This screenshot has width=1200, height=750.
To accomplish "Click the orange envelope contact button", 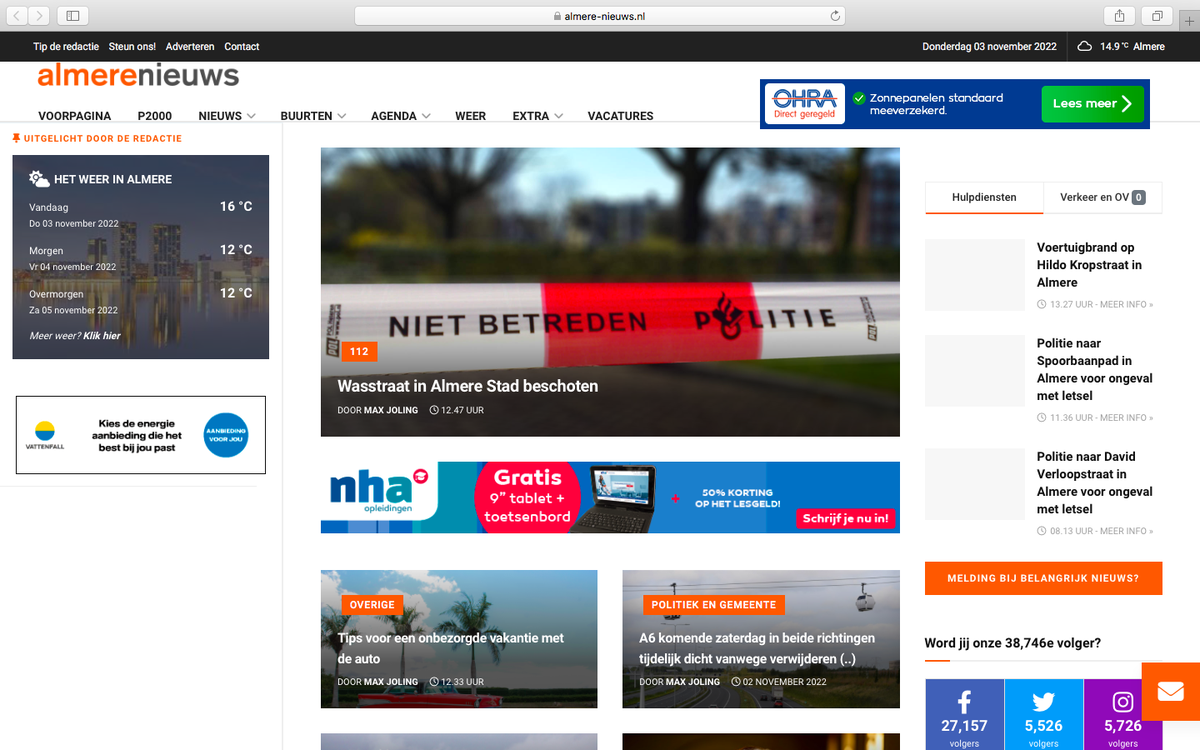I will coord(1171,691).
